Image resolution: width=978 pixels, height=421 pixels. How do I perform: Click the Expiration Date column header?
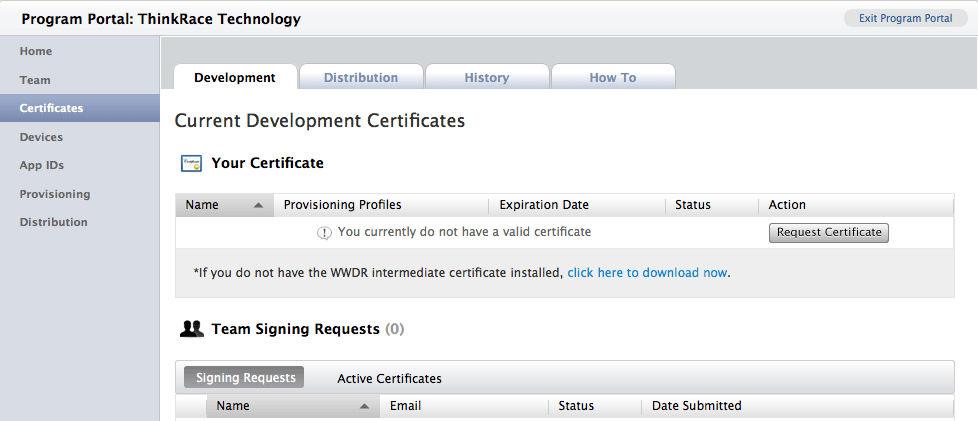(x=577, y=205)
